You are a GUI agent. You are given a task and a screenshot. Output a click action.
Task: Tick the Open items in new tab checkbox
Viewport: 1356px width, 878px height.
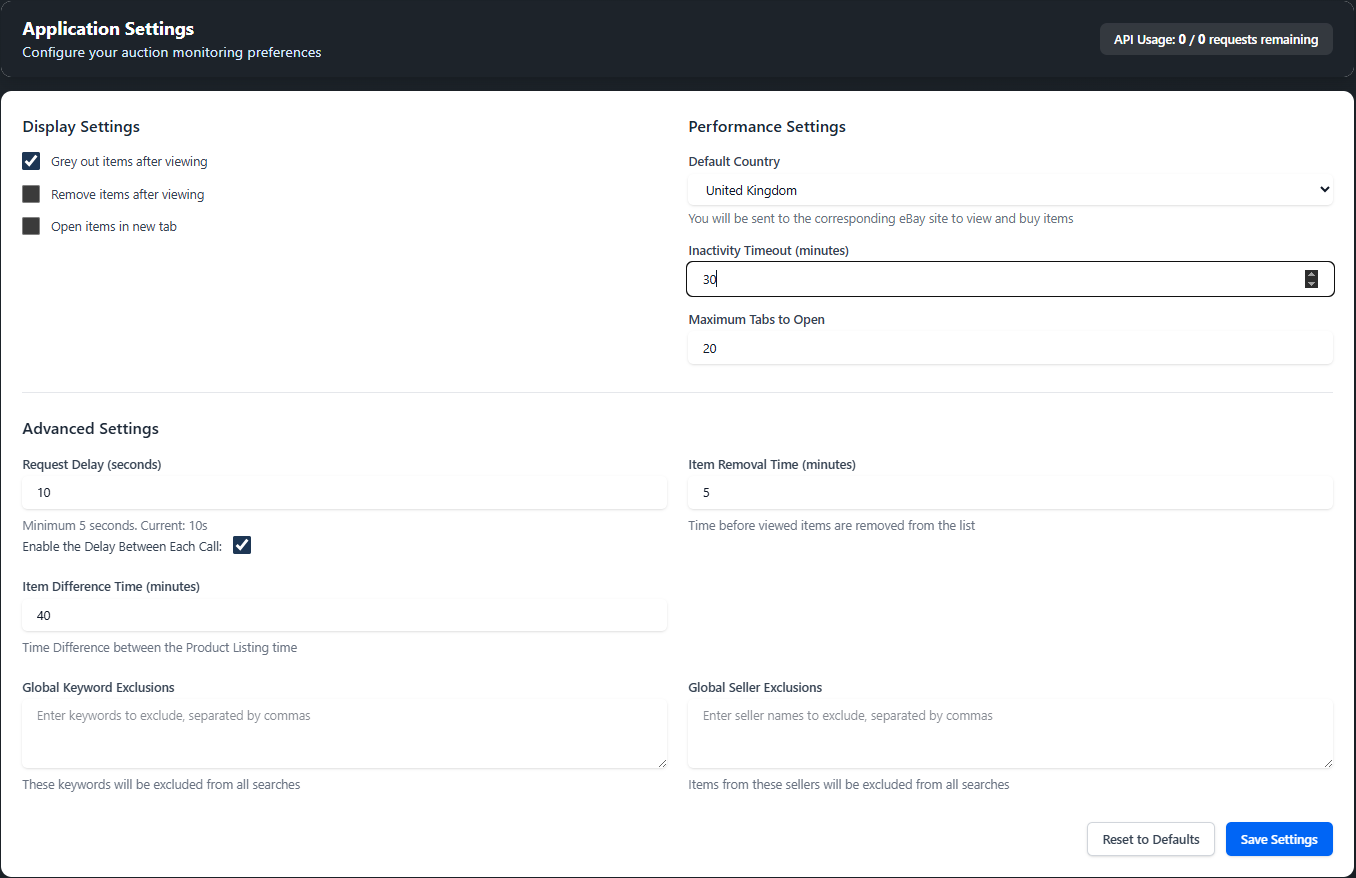pyautogui.click(x=31, y=226)
